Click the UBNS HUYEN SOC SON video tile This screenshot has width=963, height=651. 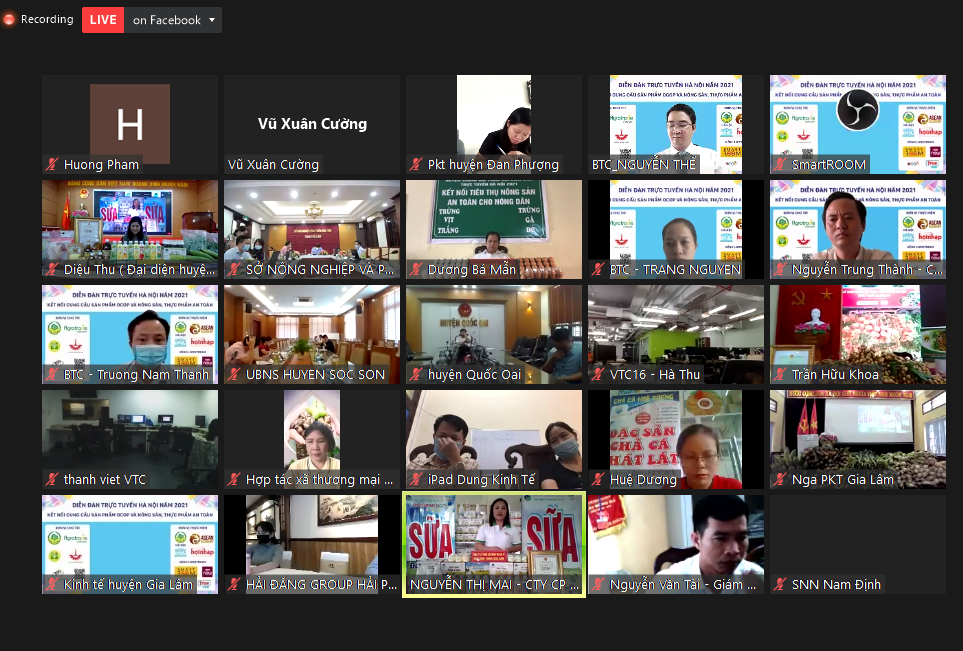[x=311, y=330]
